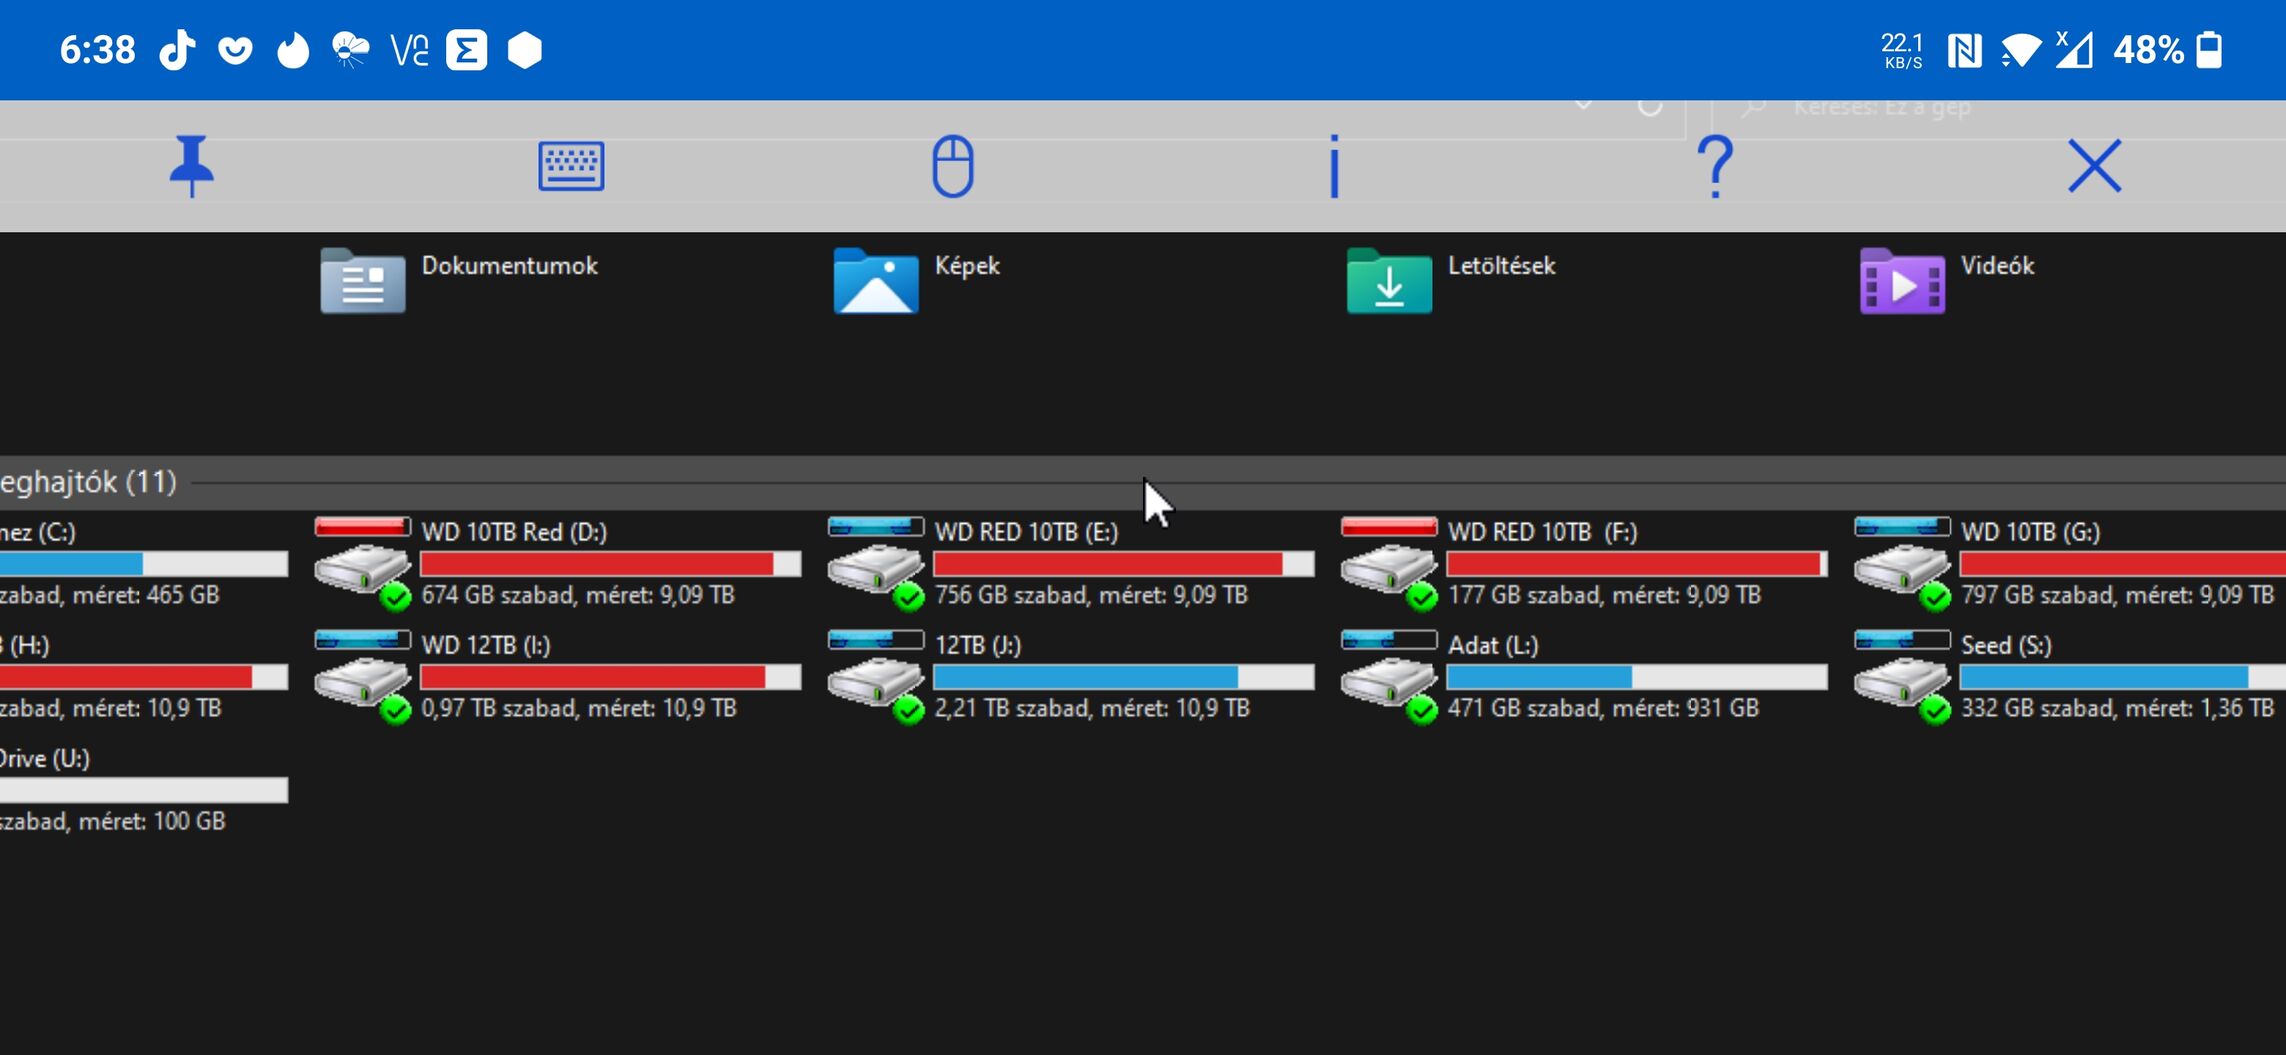2286x1055 pixels.
Task: Open the Képek folder icon
Action: [875, 281]
